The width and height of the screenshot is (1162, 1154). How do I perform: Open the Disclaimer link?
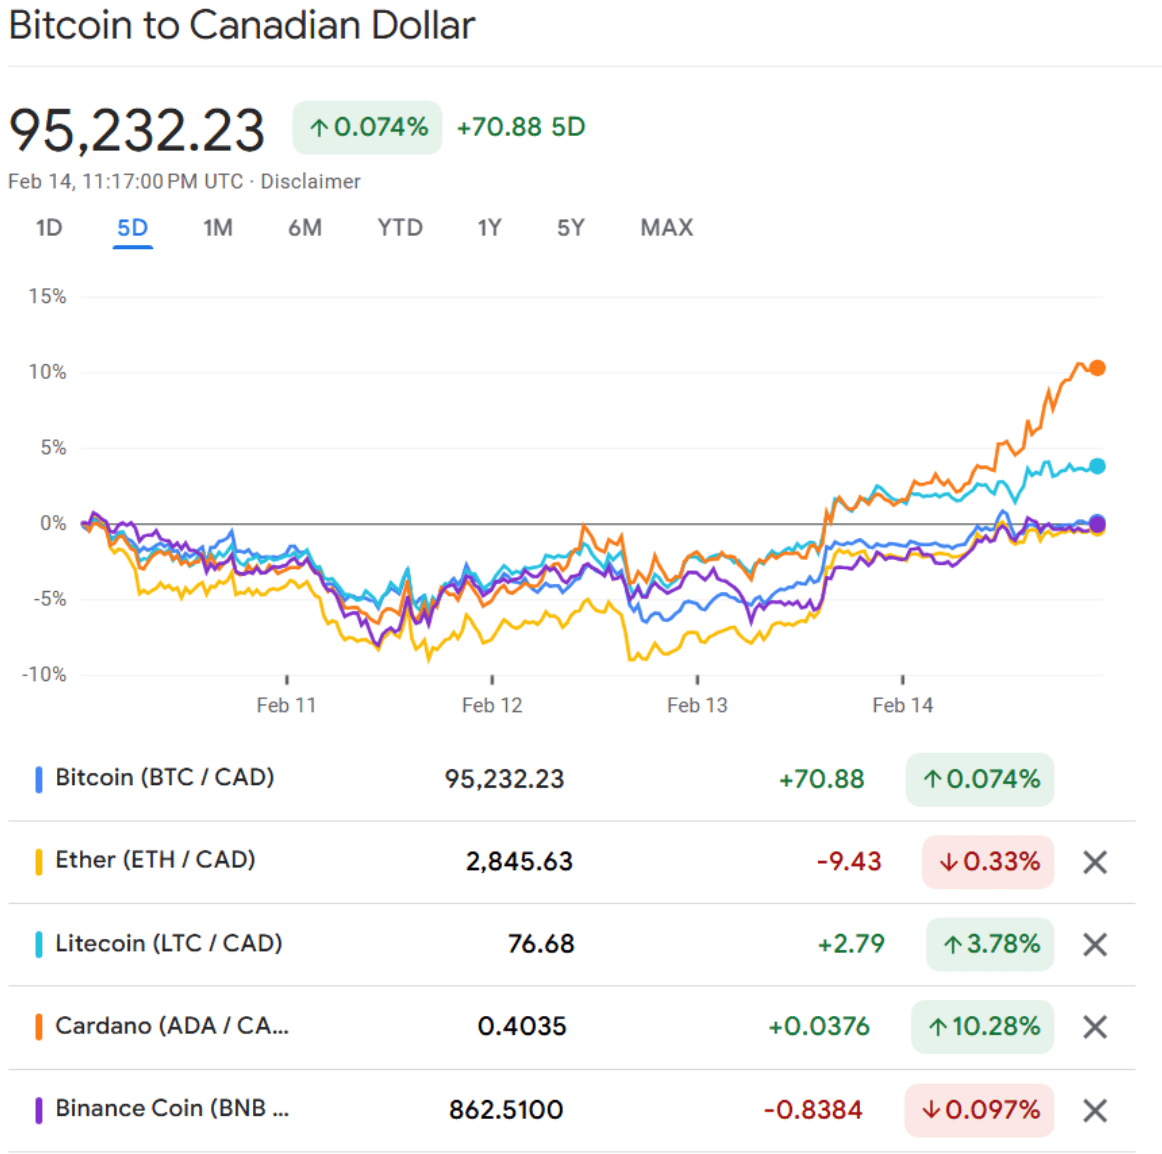pyautogui.click(x=311, y=182)
